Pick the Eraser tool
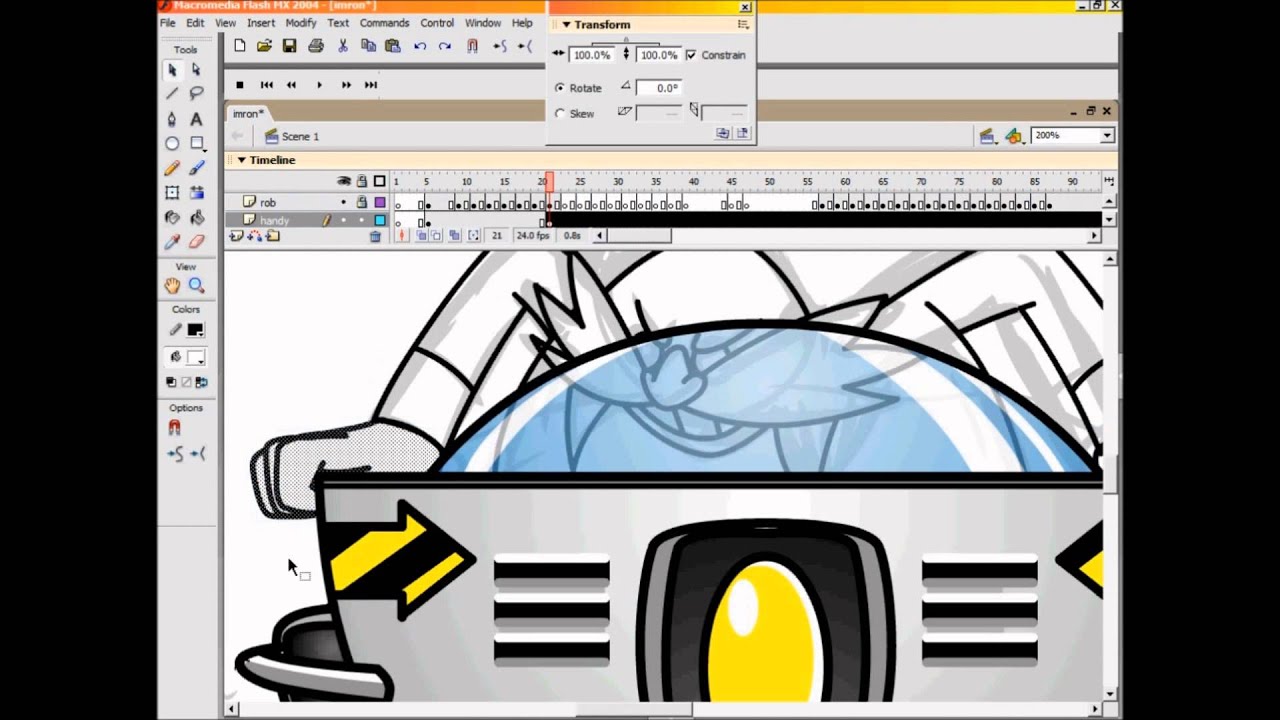The height and width of the screenshot is (720, 1280). (196, 241)
